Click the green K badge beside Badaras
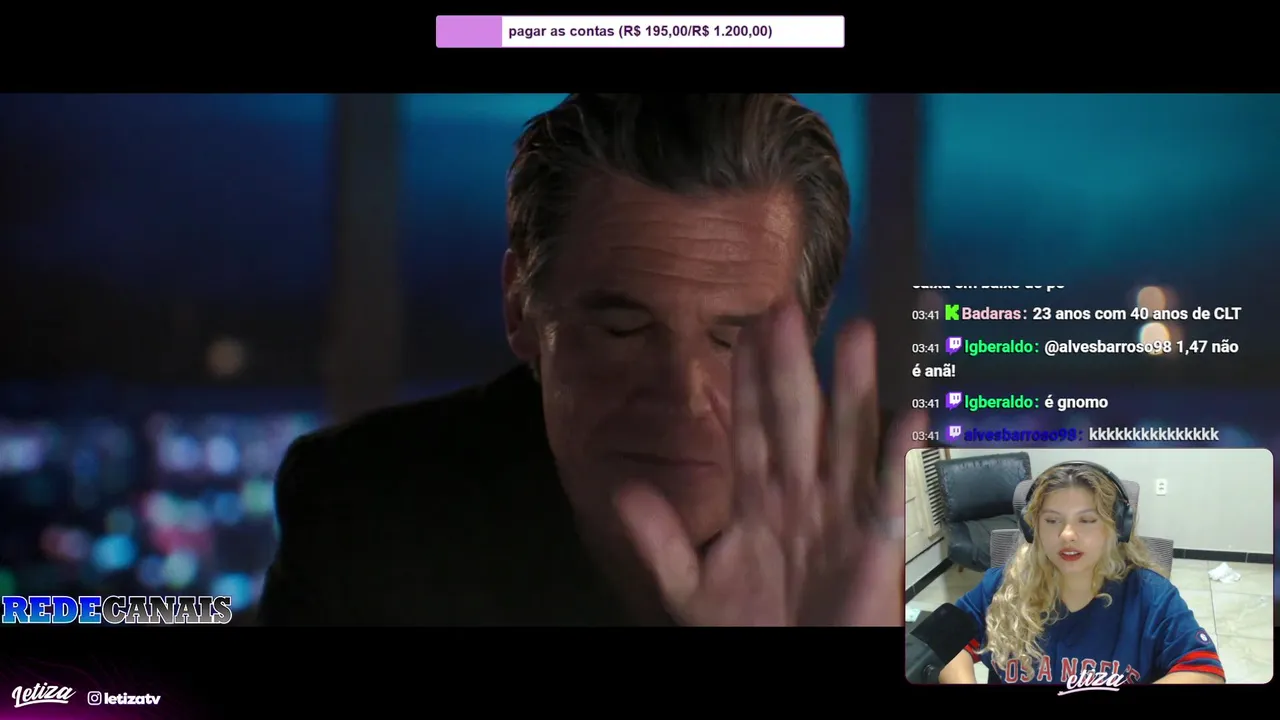1280x720 pixels. coord(952,313)
